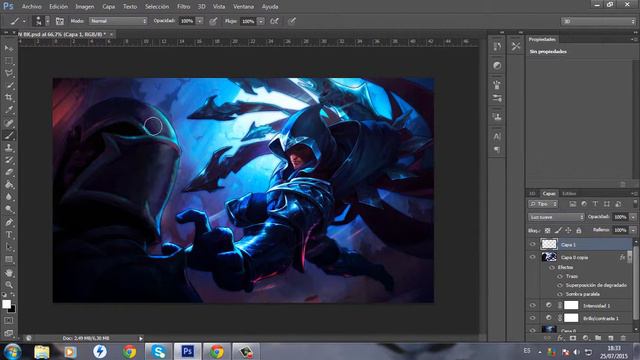640x360 pixels.
Task: Open Flujo slider arrow
Action: (x=261, y=21)
